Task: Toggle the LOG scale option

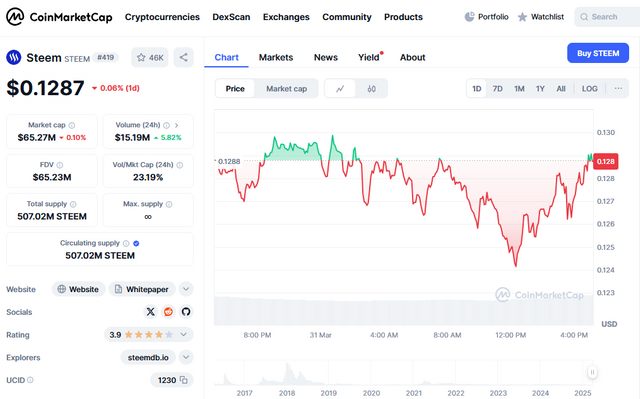Action: (589, 89)
